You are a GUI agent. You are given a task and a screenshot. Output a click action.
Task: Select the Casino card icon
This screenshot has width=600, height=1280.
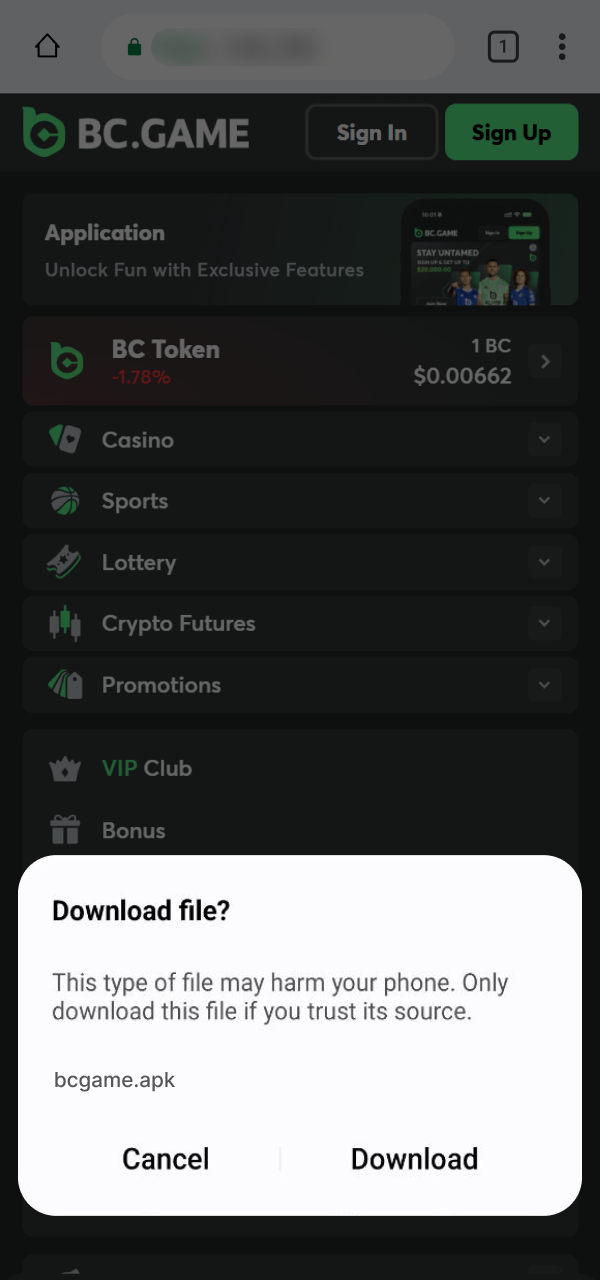(x=66, y=439)
